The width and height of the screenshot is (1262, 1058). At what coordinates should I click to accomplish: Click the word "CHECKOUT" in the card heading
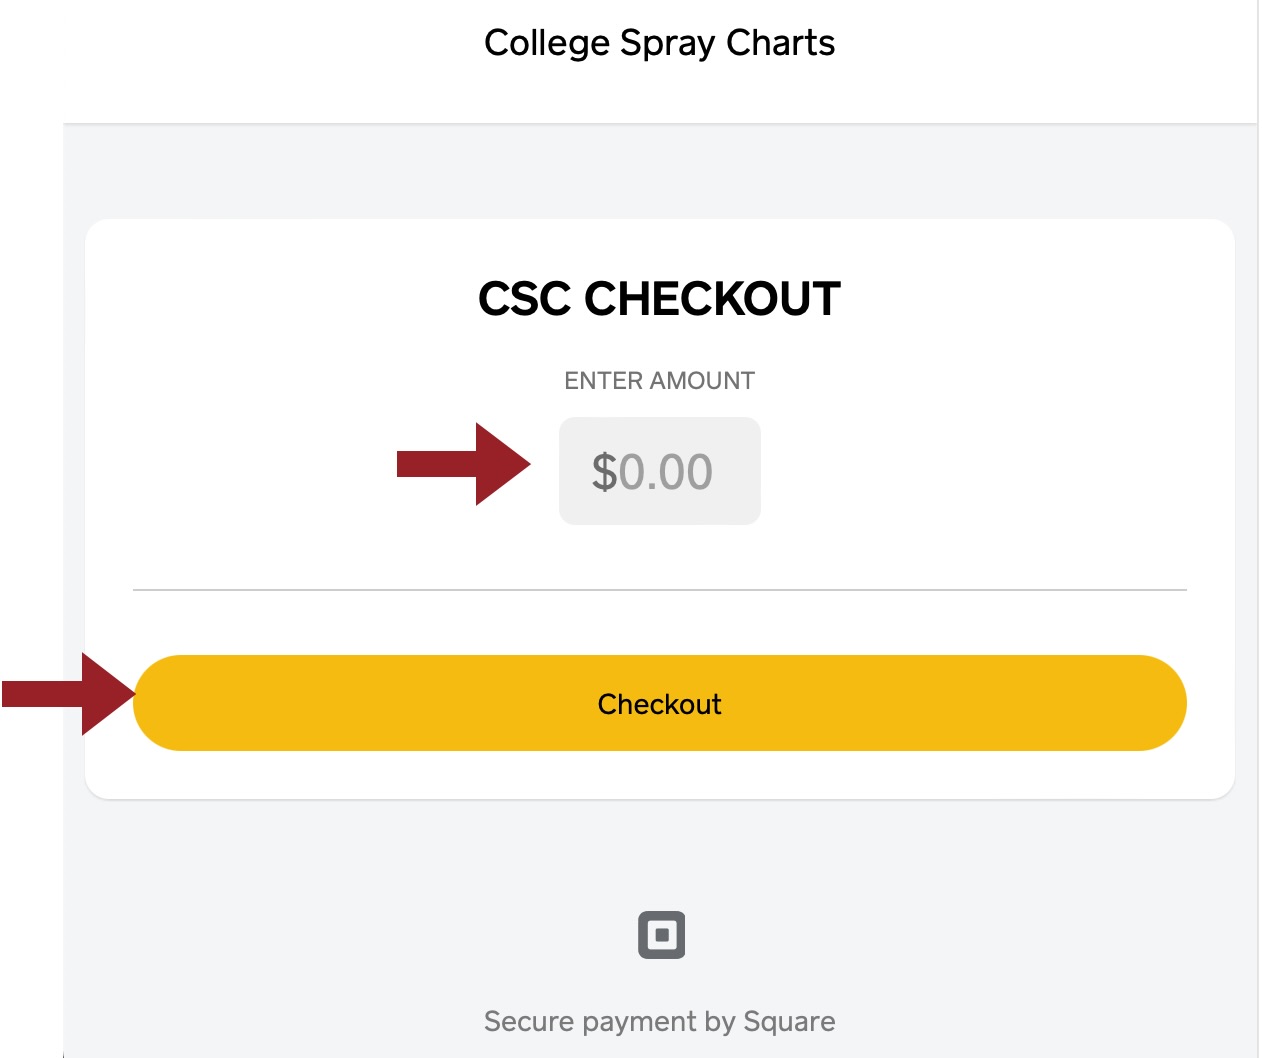point(712,299)
